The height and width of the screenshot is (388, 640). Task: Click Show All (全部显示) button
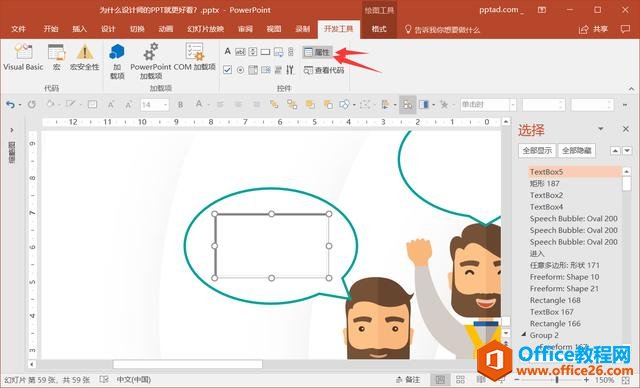click(537, 151)
